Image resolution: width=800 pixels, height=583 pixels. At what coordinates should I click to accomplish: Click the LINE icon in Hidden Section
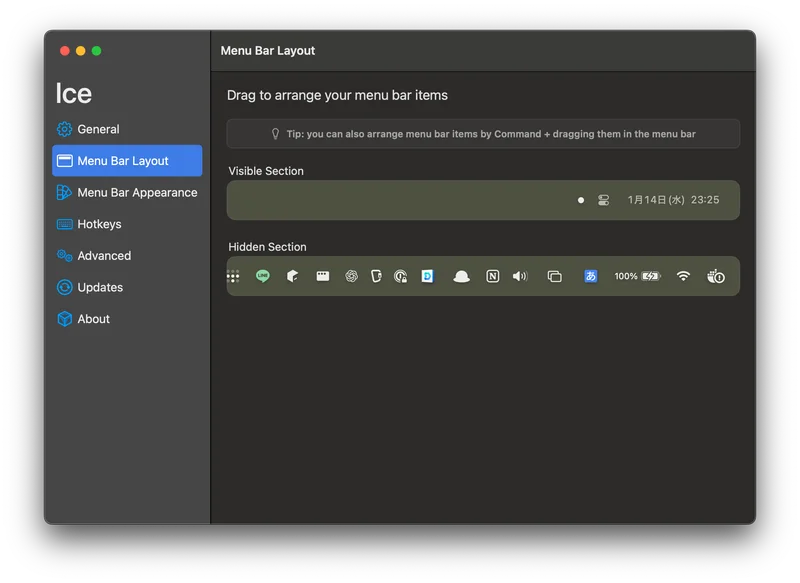coord(263,276)
